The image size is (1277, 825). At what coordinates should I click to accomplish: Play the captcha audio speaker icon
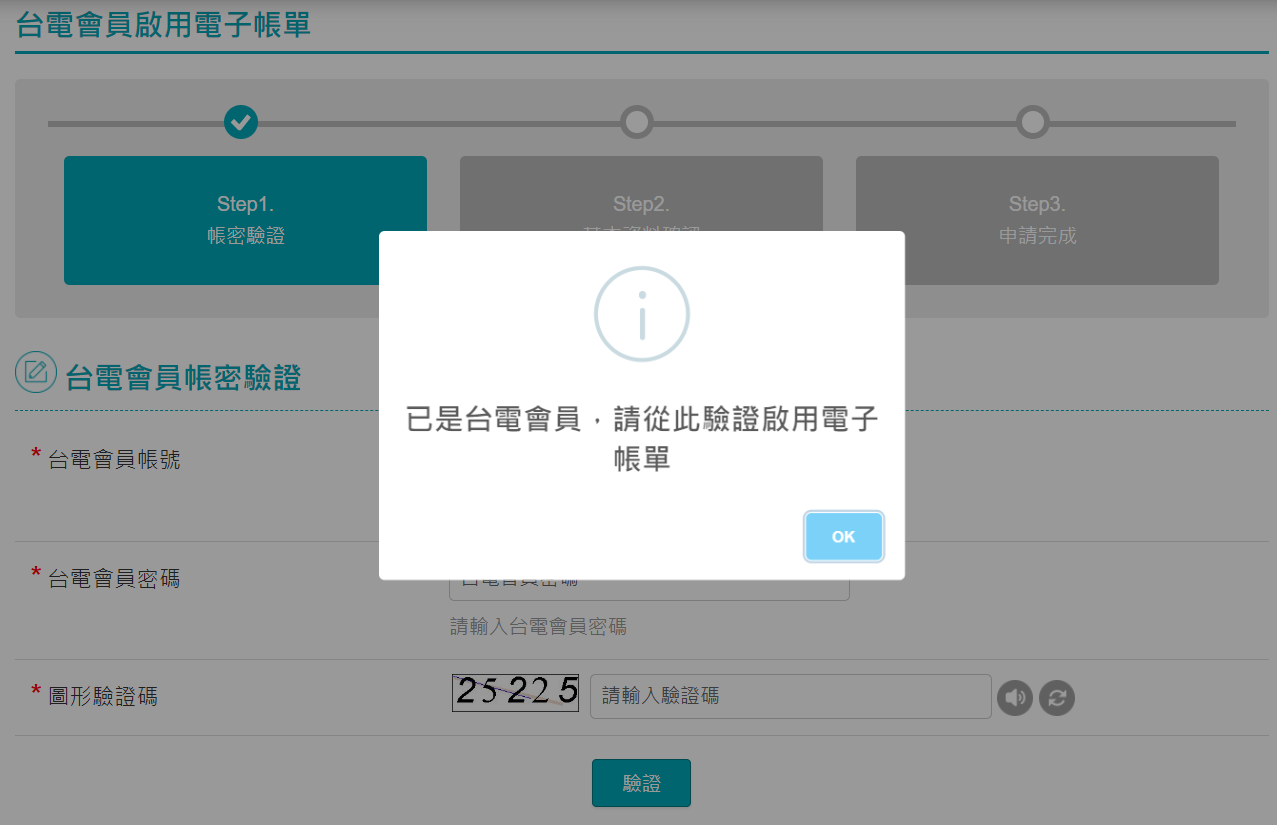point(1015,698)
